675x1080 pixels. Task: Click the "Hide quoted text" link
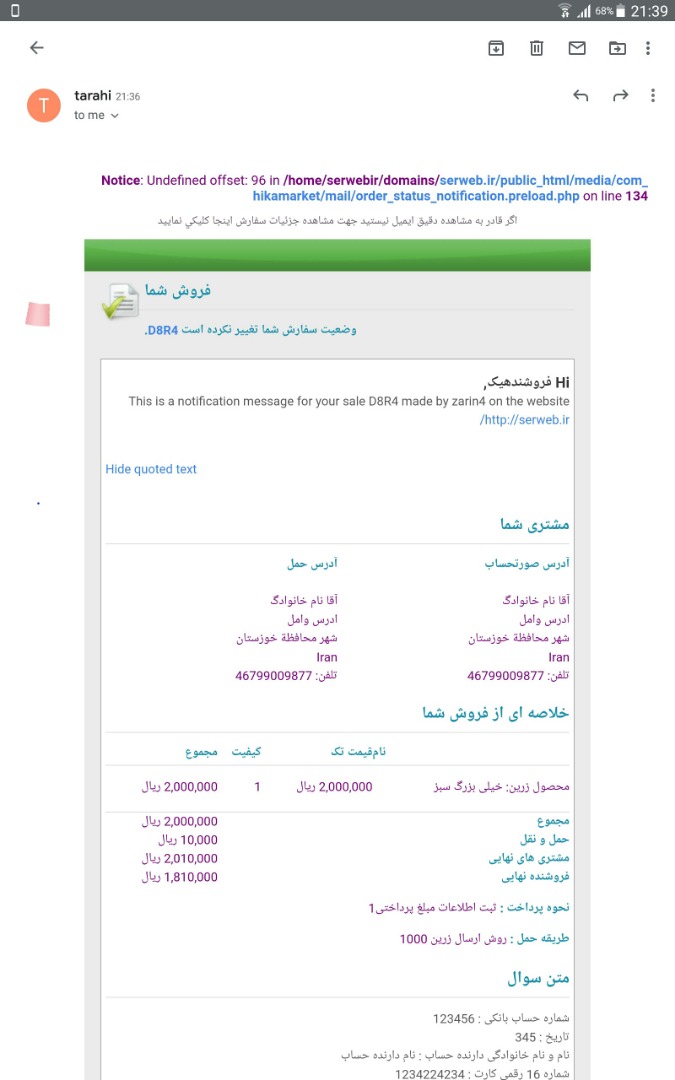point(151,469)
